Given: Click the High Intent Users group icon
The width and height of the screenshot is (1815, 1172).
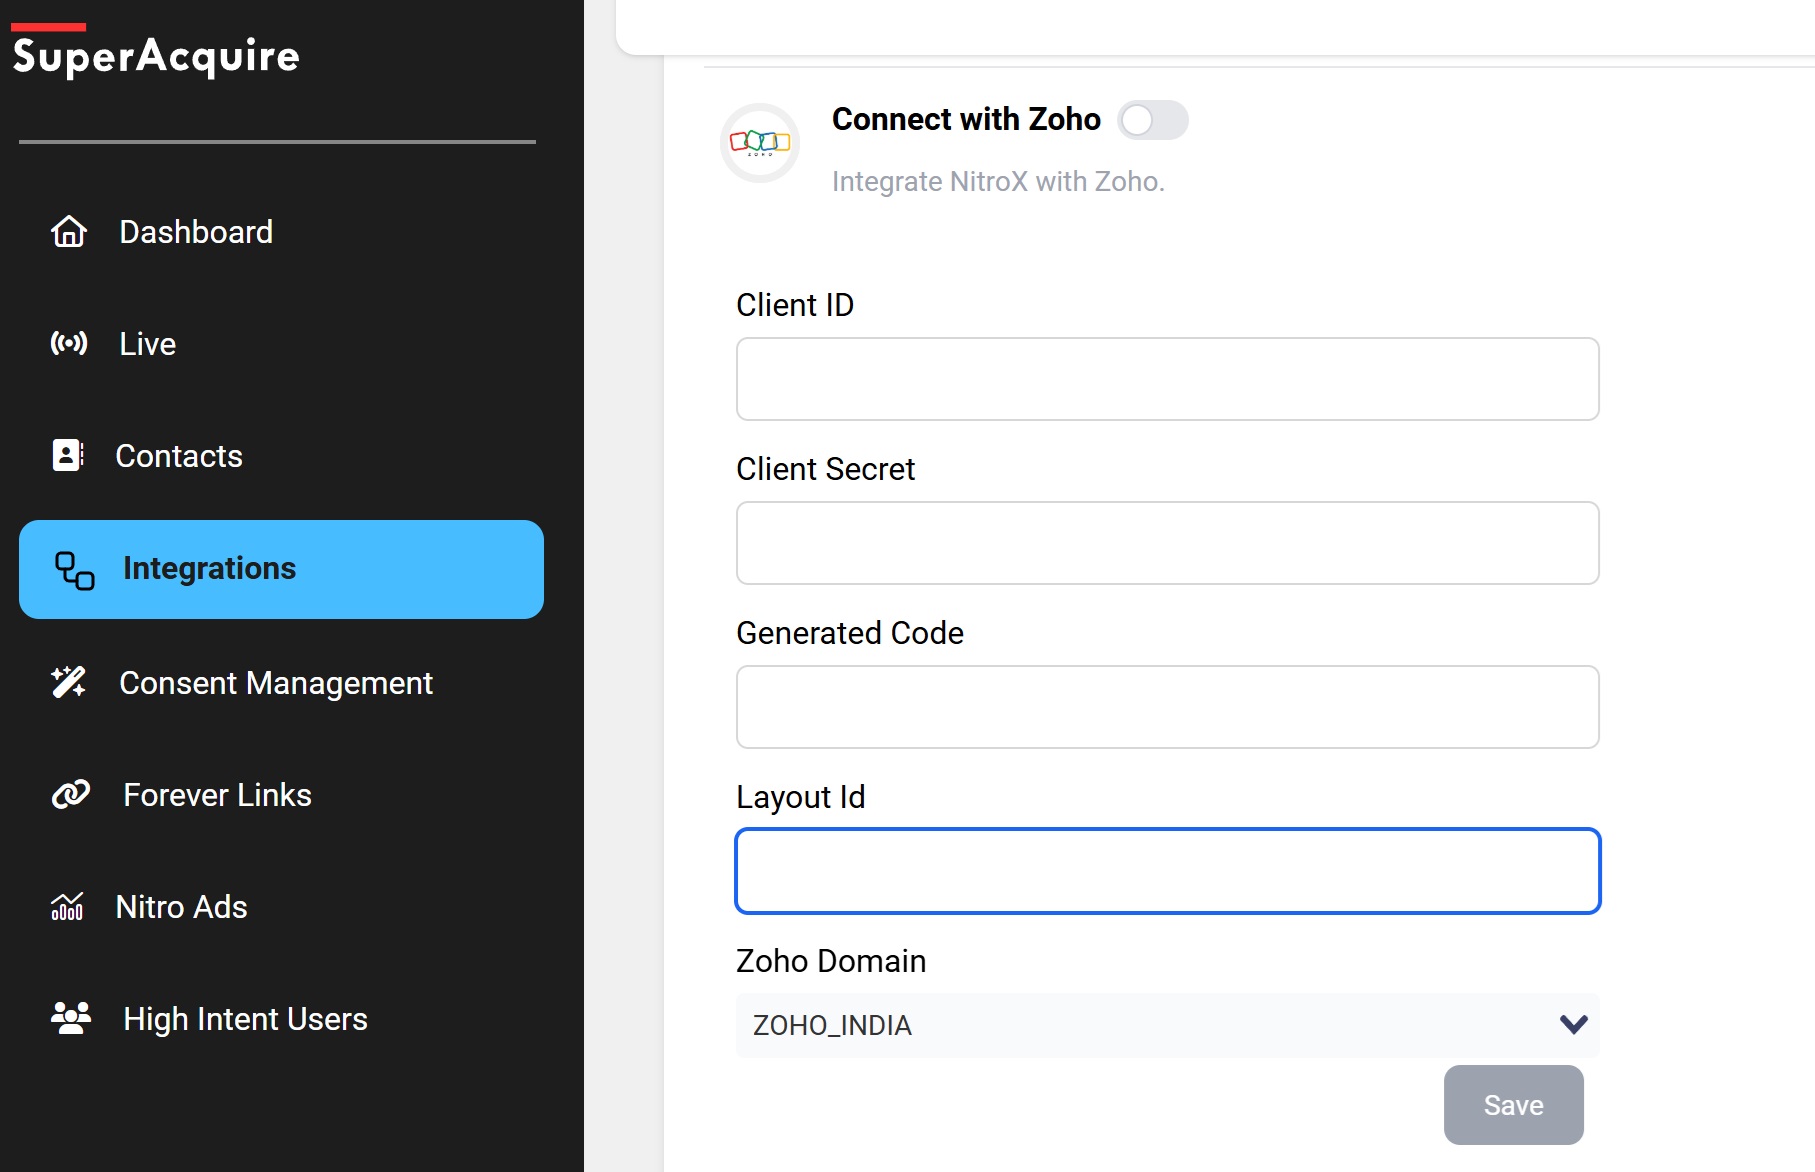Looking at the screenshot, I should click(x=70, y=1018).
